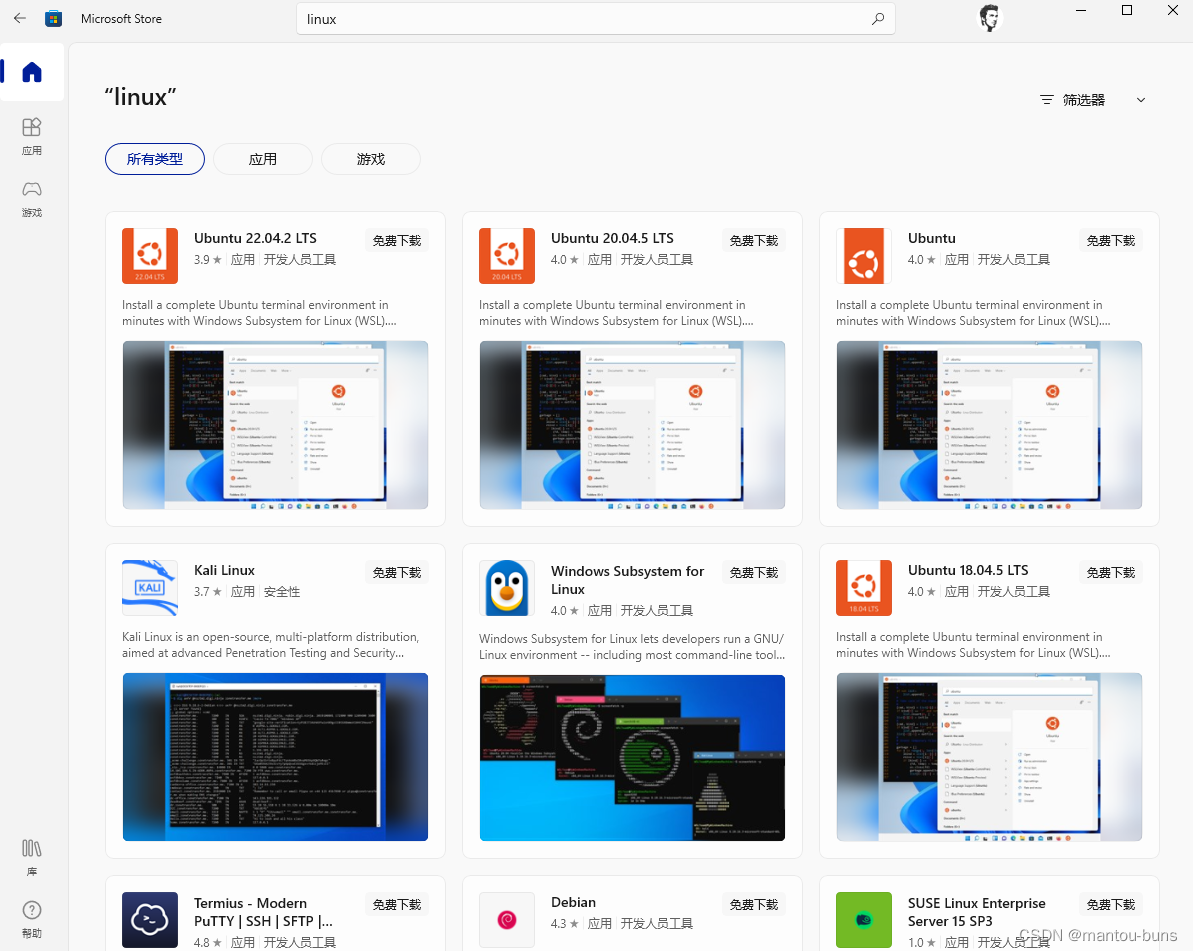Click the search magnifier icon in the search bar
Image resolution: width=1193 pixels, height=951 pixels.
pyautogui.click(x=877, y=18)
